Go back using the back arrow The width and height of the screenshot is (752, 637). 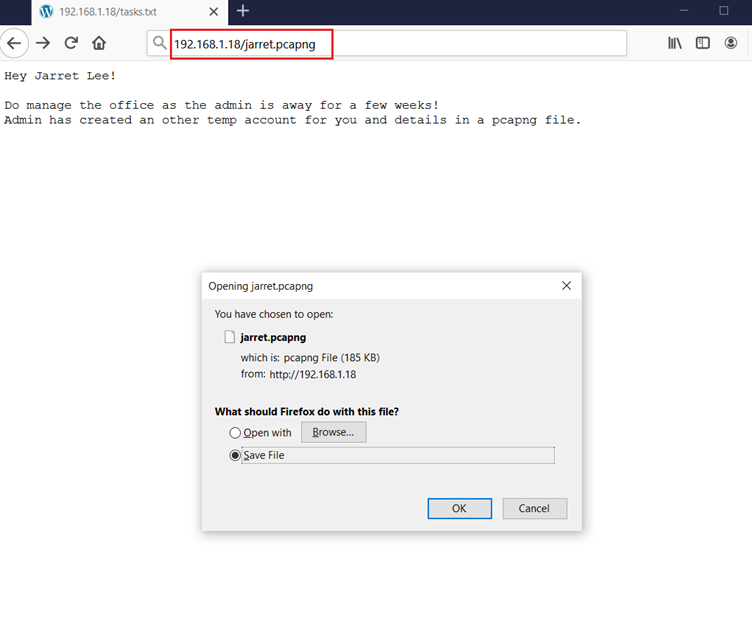coord(14,43)
